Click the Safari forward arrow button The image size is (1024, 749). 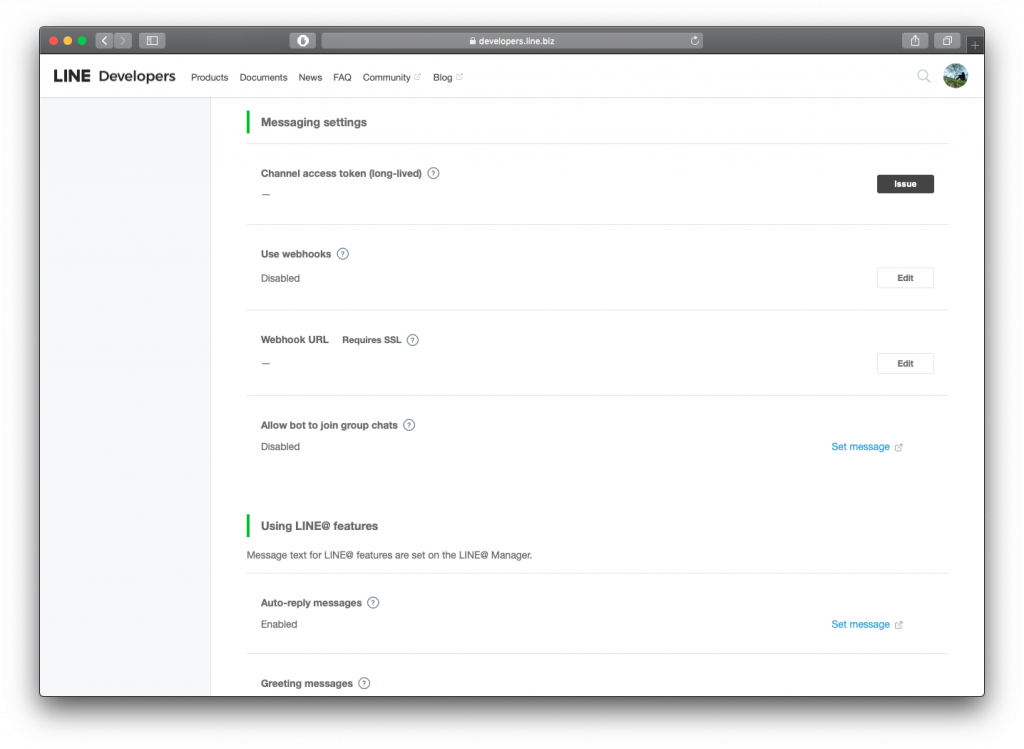tap(123, 40)
